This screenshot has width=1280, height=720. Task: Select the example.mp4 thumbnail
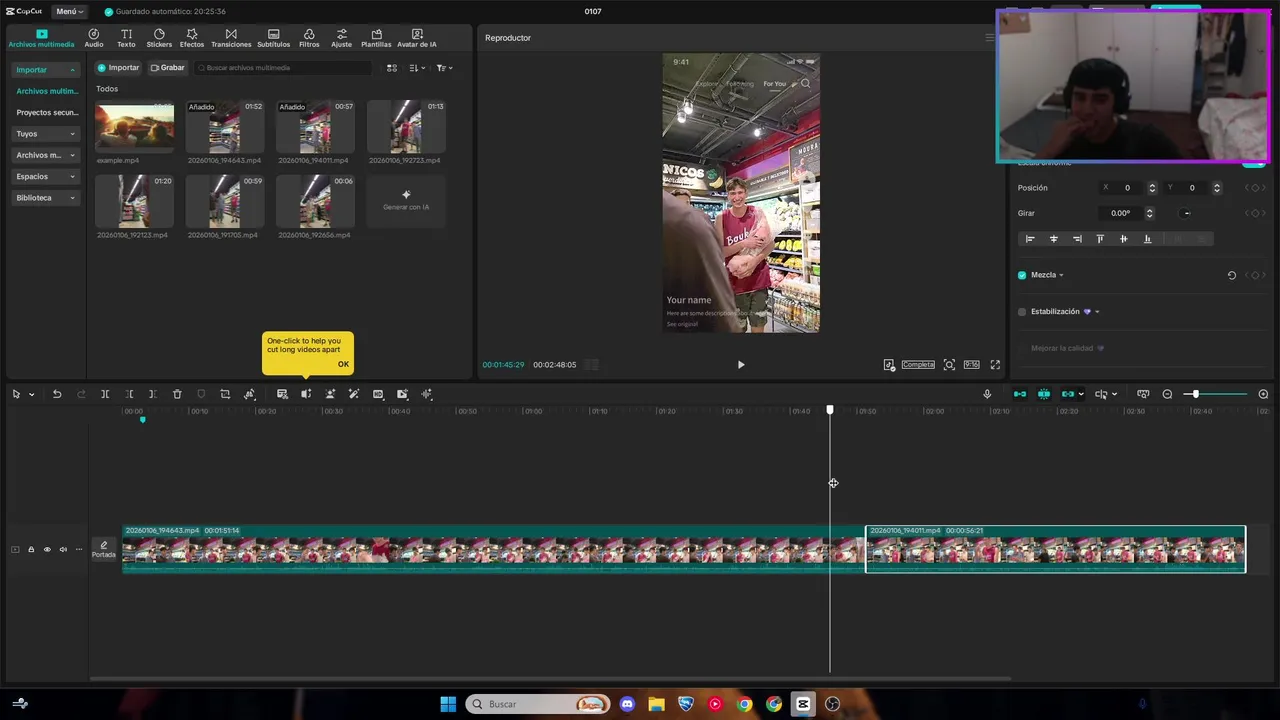134,127
